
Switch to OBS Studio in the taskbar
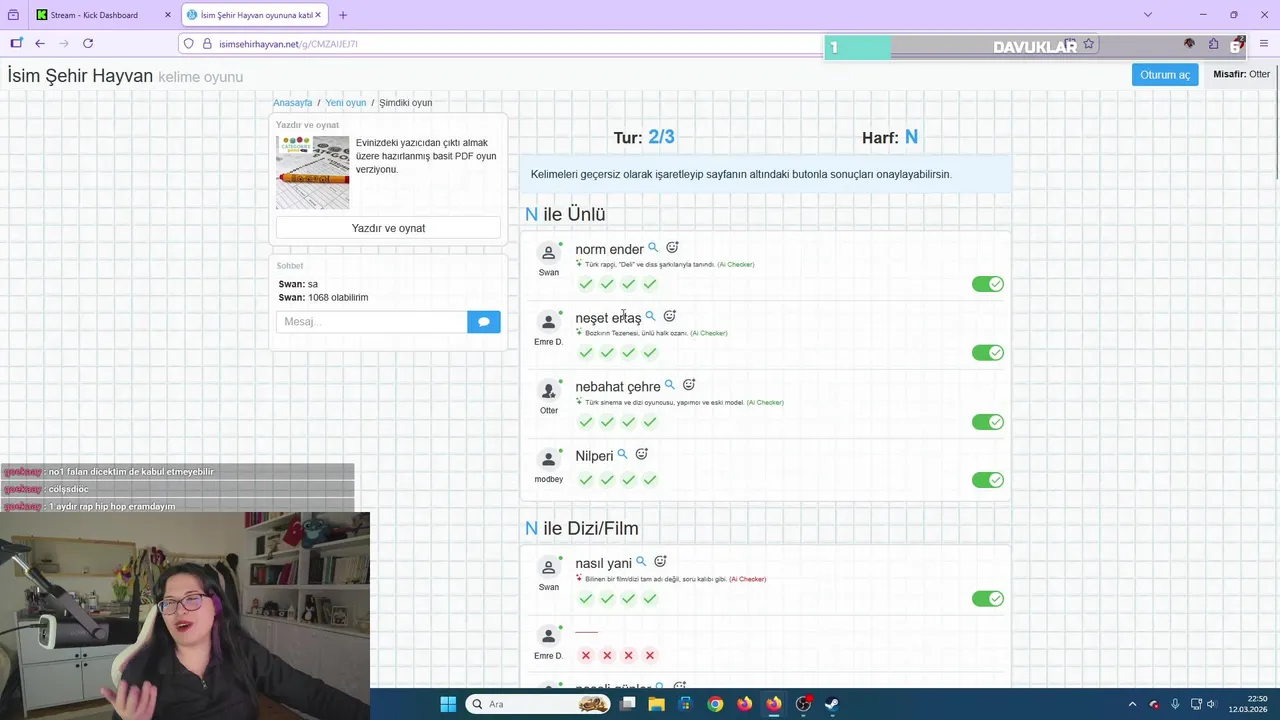click(803, 704)
